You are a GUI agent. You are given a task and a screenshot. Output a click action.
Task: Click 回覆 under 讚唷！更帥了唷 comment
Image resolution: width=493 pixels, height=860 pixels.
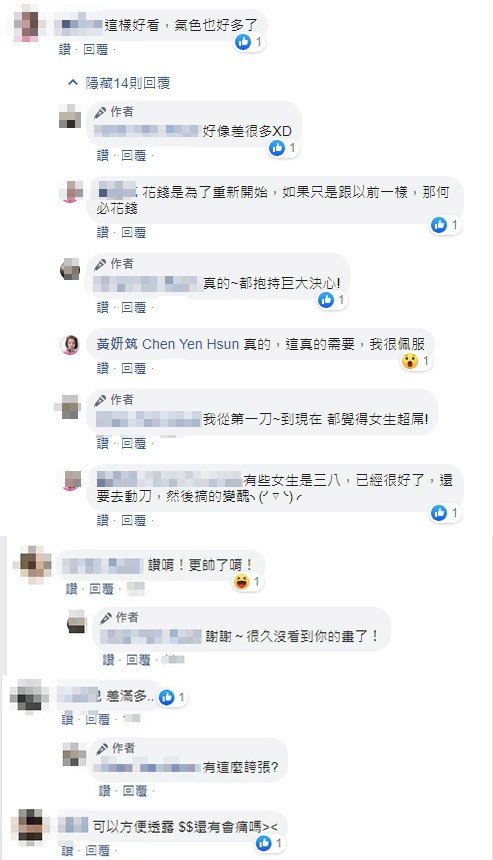tap(101, 589)
